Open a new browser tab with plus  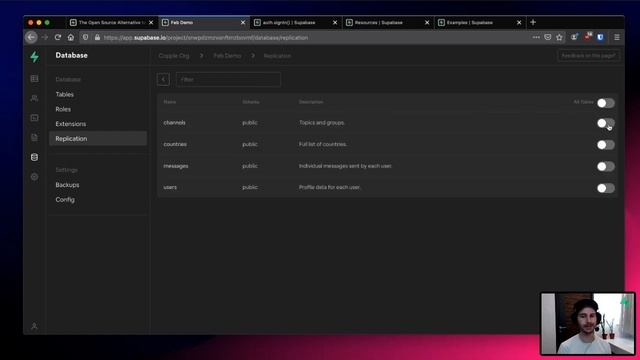(x=533, y=22)
